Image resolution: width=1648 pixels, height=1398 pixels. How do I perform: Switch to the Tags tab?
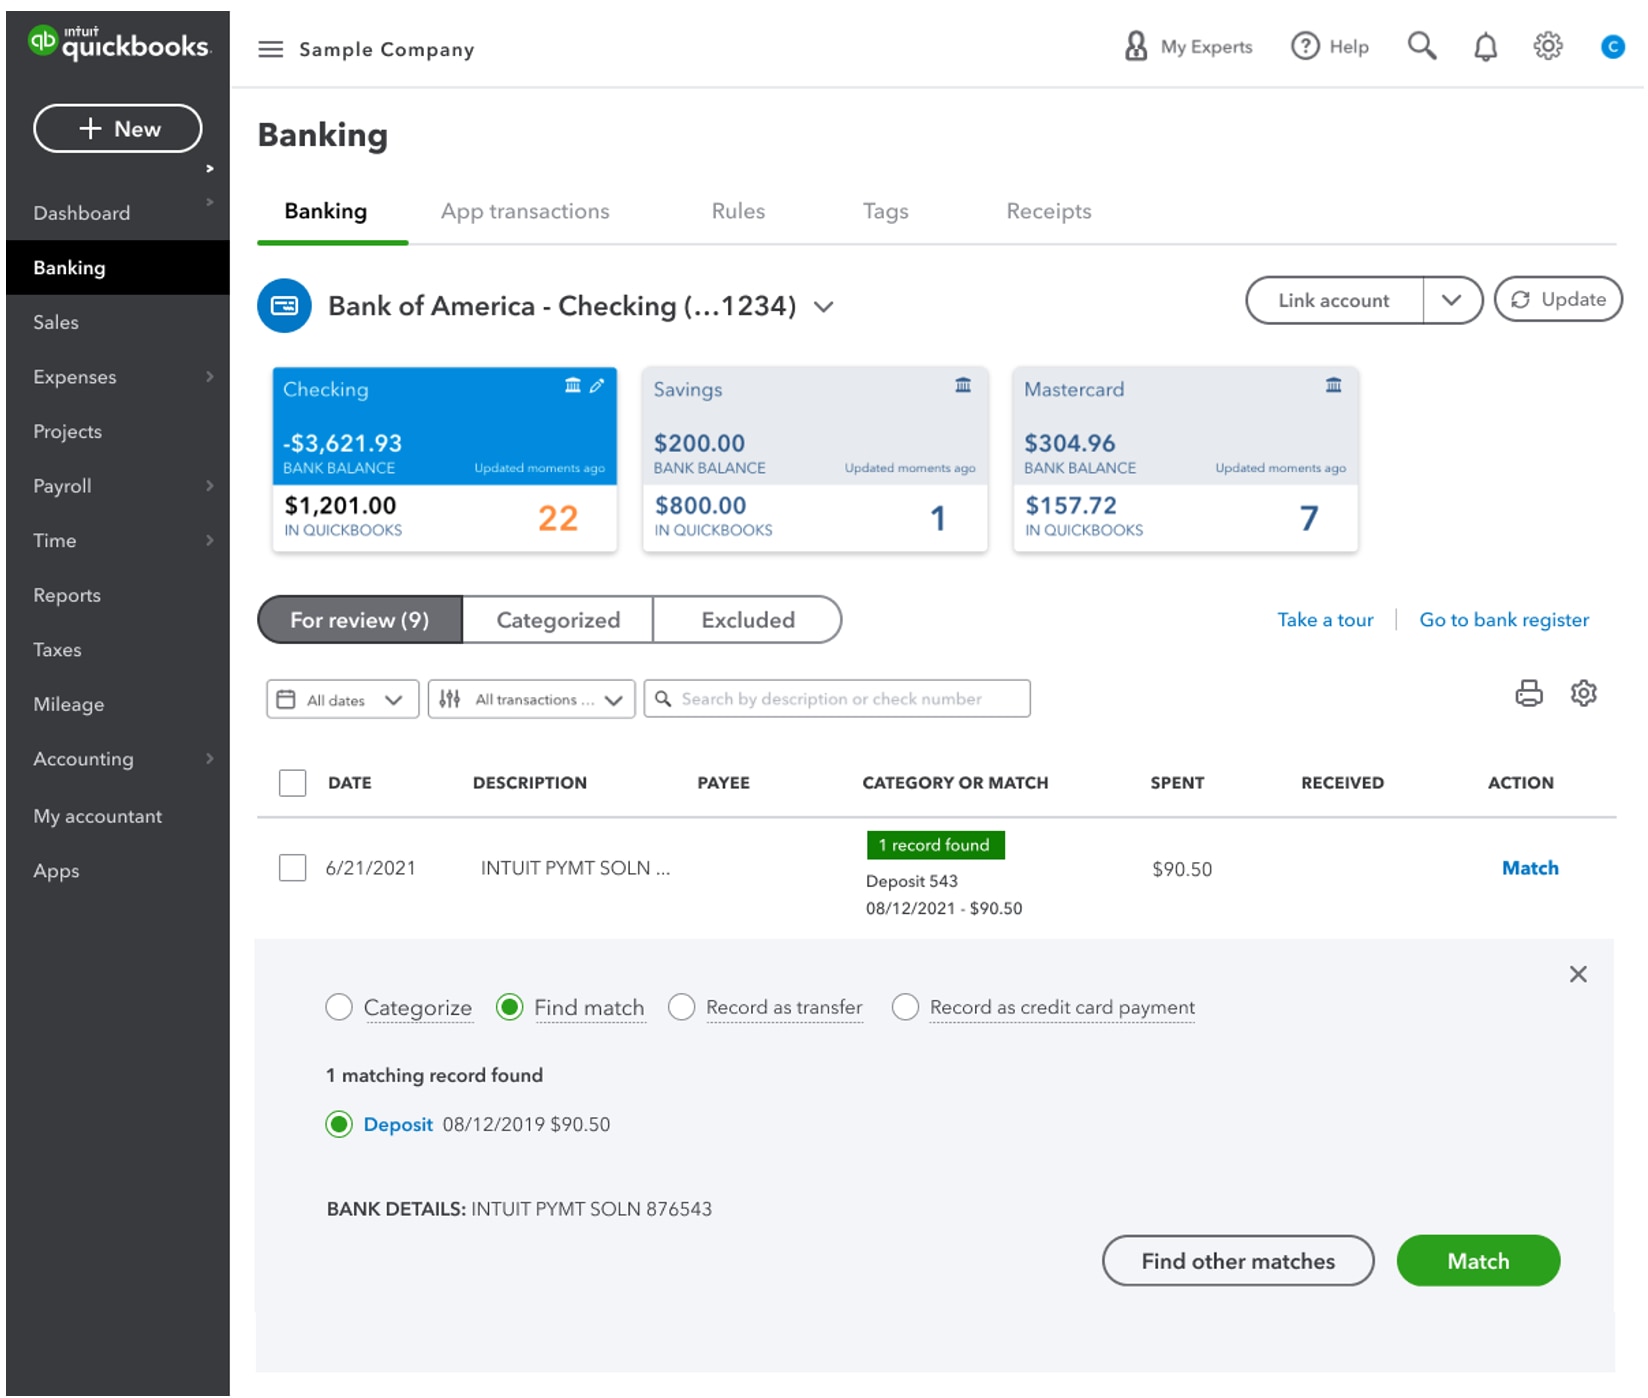pos(885,211)
